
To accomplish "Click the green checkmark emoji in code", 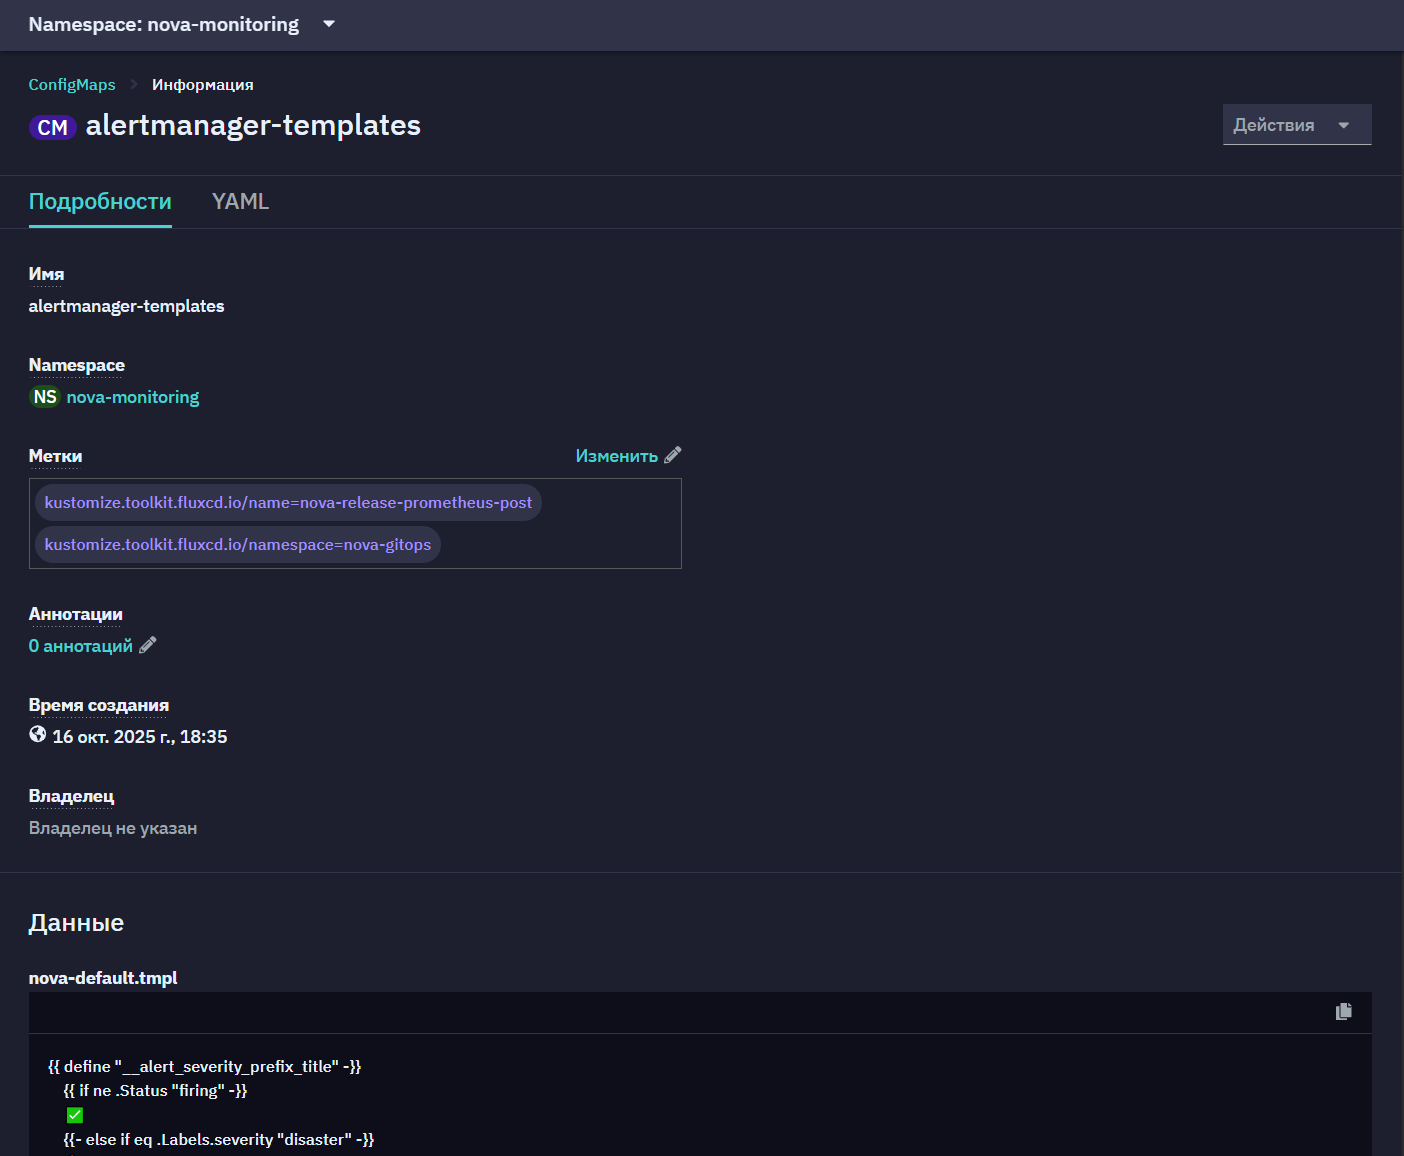I will 75,1115.
